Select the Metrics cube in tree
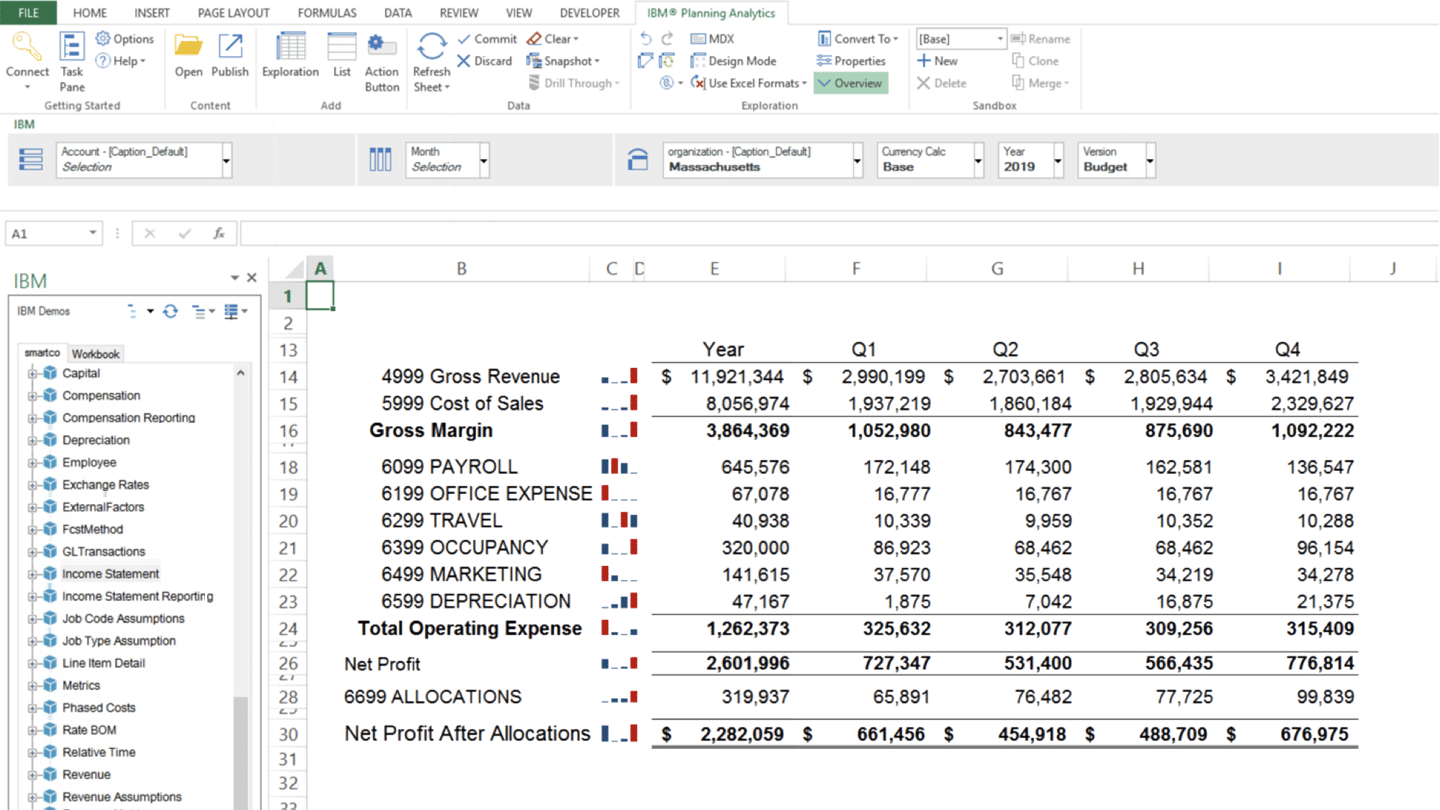 click(81, 686)
